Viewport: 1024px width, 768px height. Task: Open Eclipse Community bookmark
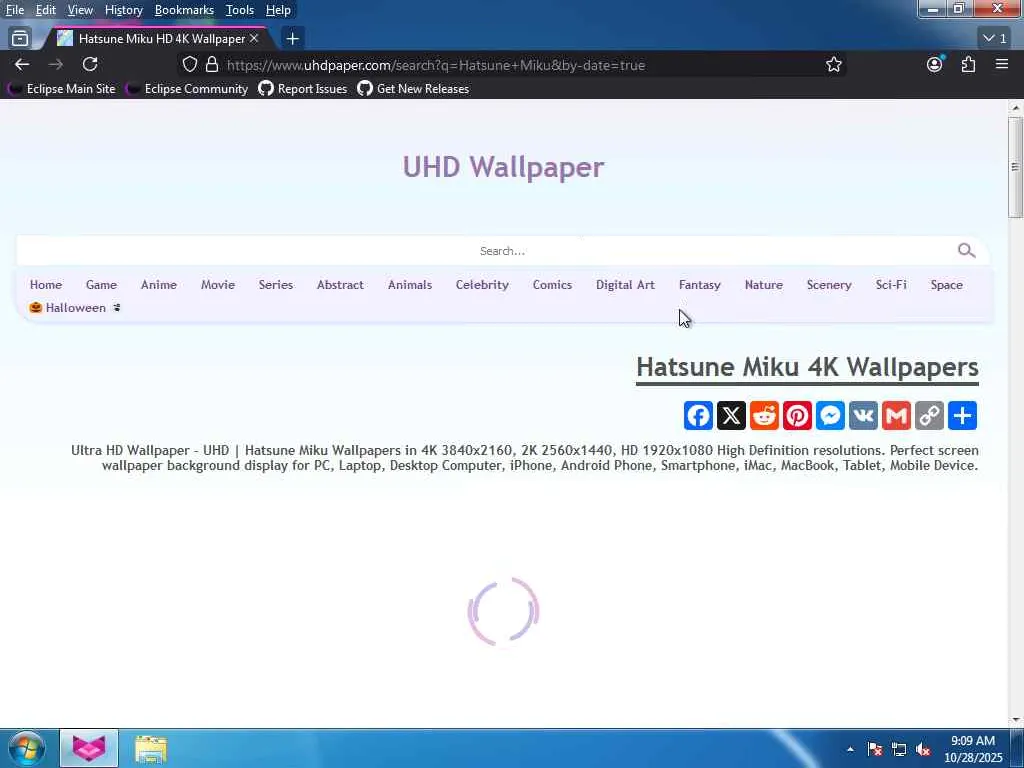(187, 89)
